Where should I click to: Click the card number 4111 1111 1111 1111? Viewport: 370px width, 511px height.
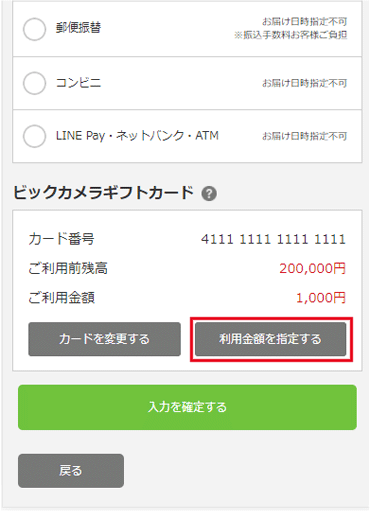273,239
